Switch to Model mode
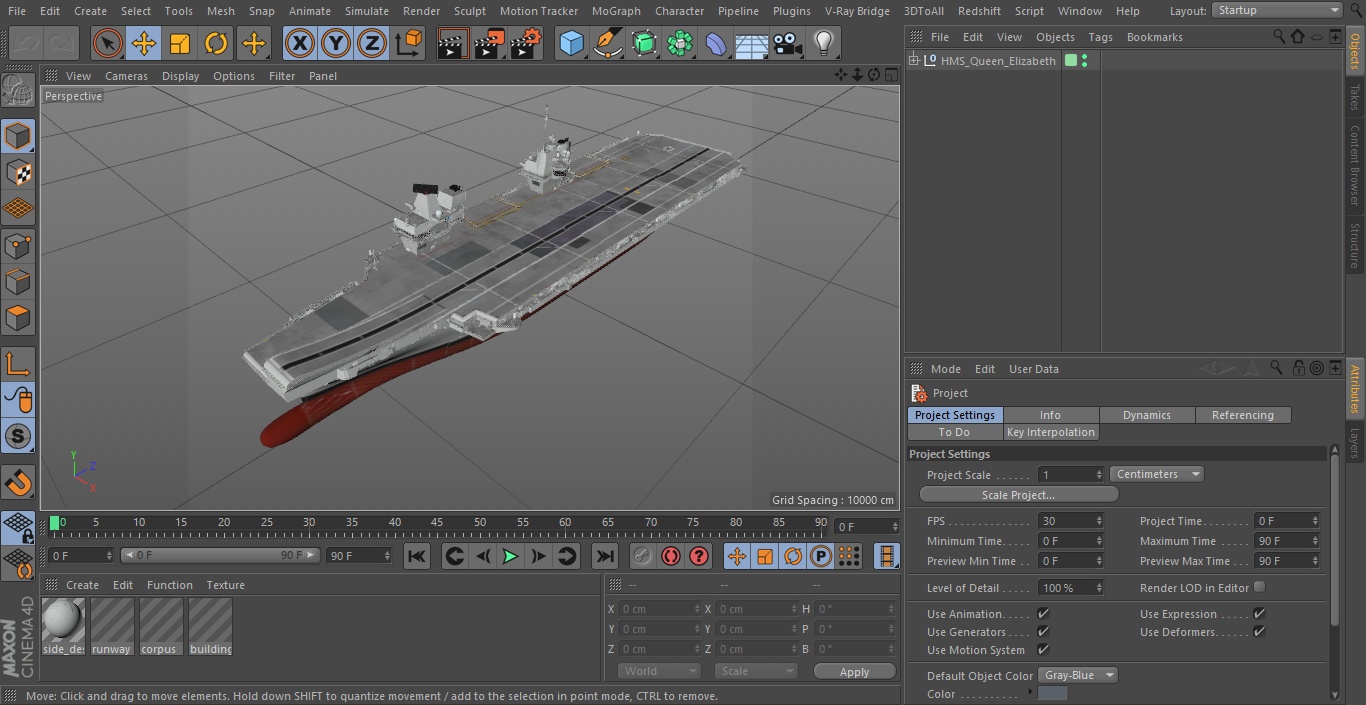The width and height of the screenshot is (1366, 705). [18, 136]
